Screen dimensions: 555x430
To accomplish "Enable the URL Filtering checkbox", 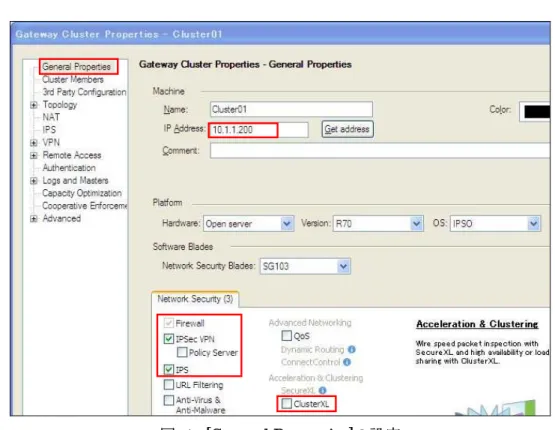I will [169, 385].
